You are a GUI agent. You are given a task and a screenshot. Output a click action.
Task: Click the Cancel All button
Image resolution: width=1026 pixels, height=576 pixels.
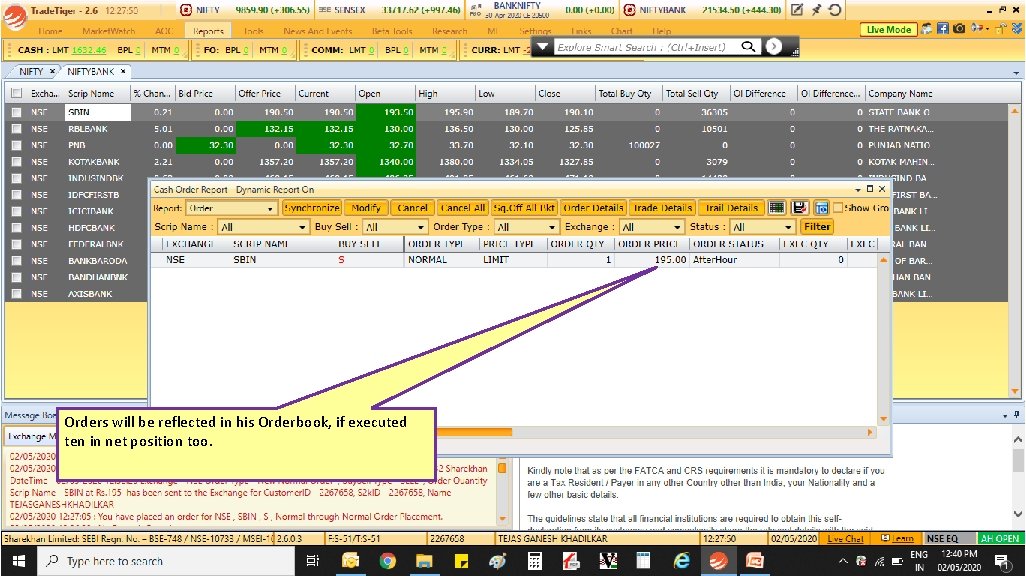point(463,207)
